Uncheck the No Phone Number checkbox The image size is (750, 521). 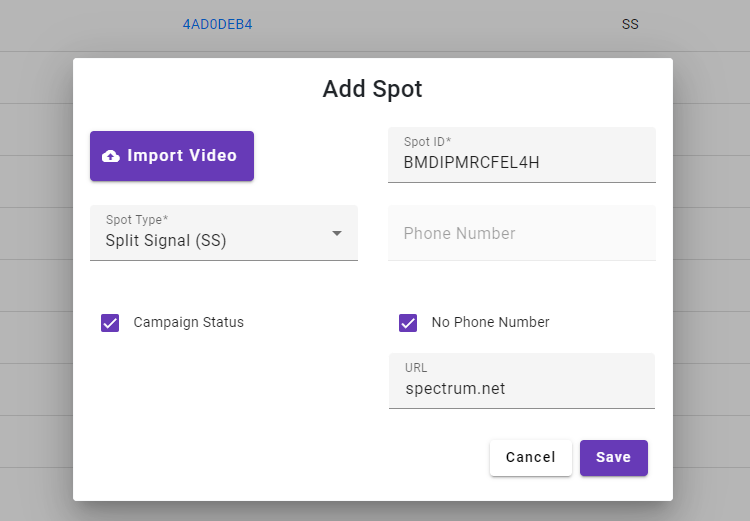click(408, 323)
